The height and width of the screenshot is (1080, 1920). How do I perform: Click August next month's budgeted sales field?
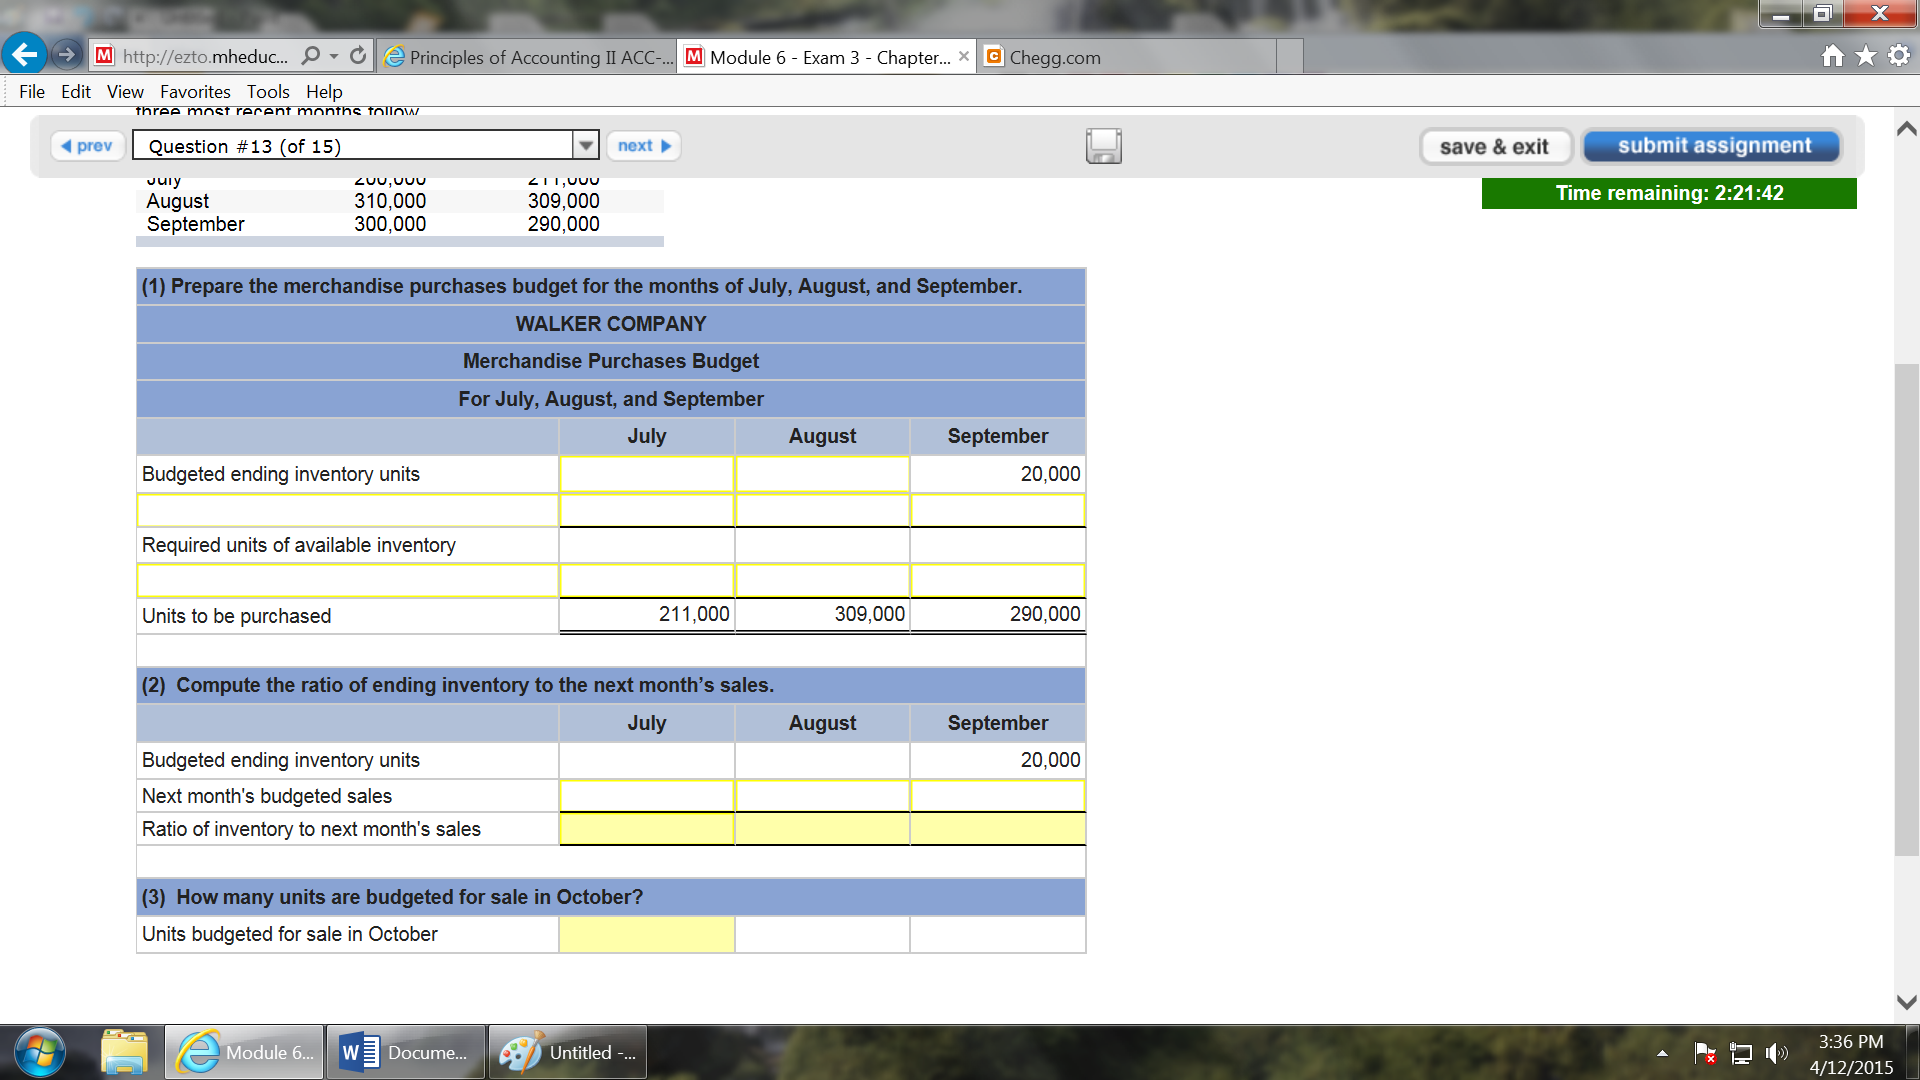[x=822, y=796]
